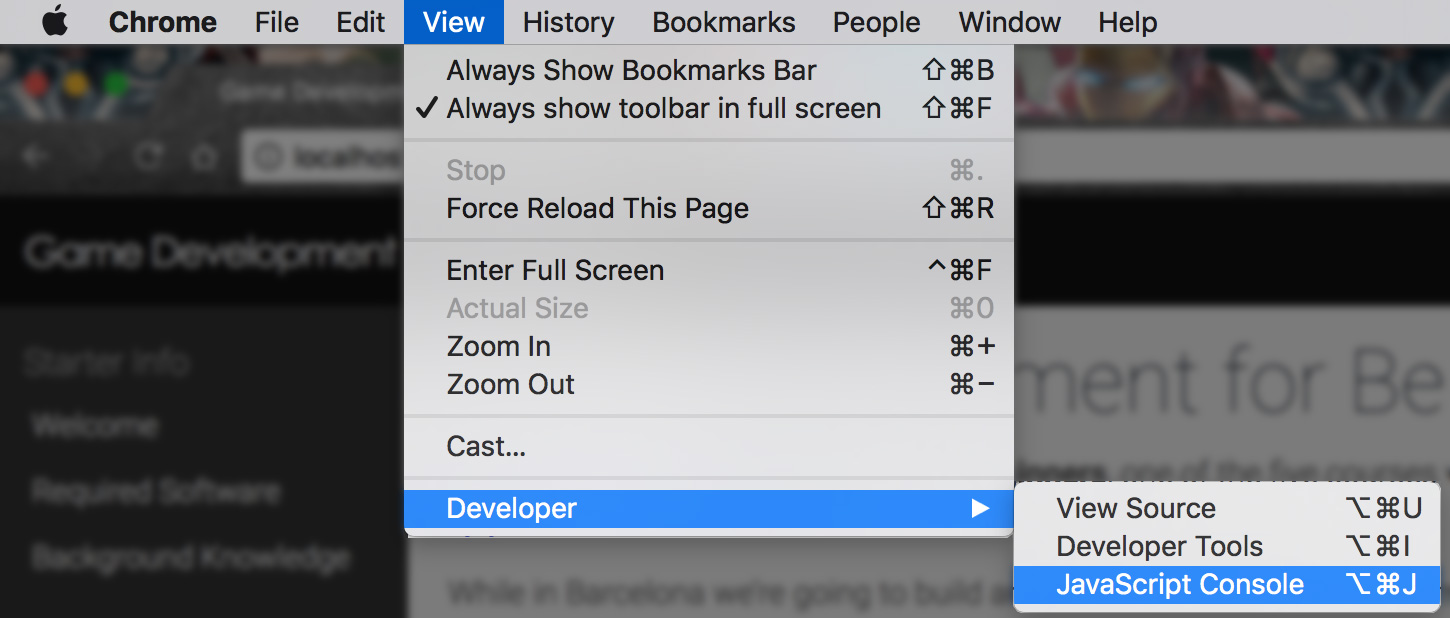Open the File menu
Image resolution: width=1450 pixels, height=618 pixels.
coord(276,22)
